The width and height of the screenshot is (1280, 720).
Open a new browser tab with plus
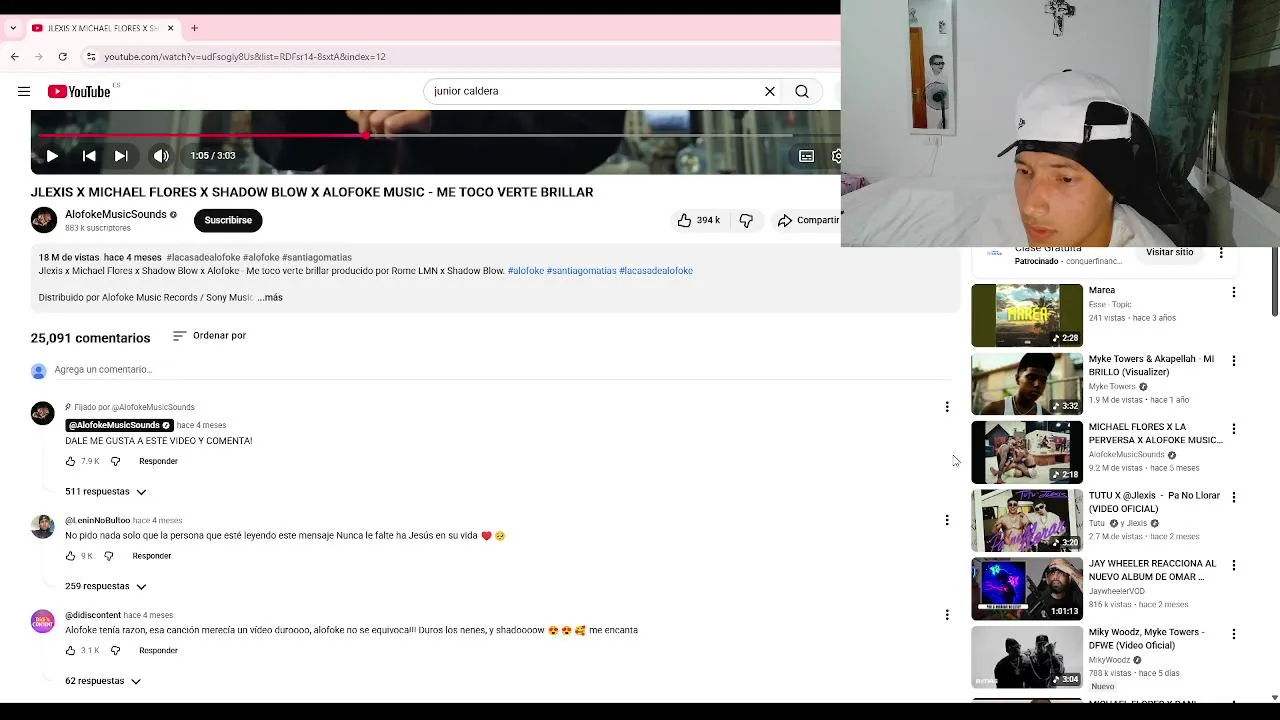click(x=194, y=28)
